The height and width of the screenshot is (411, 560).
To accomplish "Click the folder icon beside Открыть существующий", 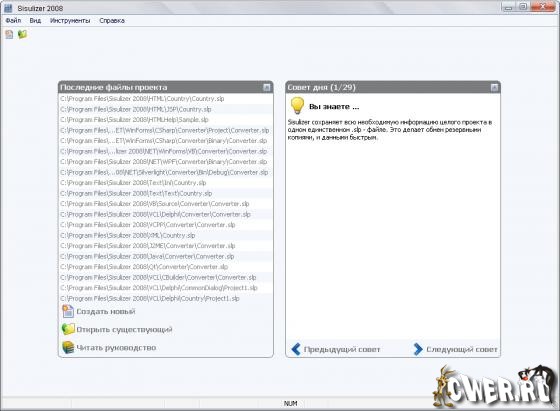I will tap(68, 329).
